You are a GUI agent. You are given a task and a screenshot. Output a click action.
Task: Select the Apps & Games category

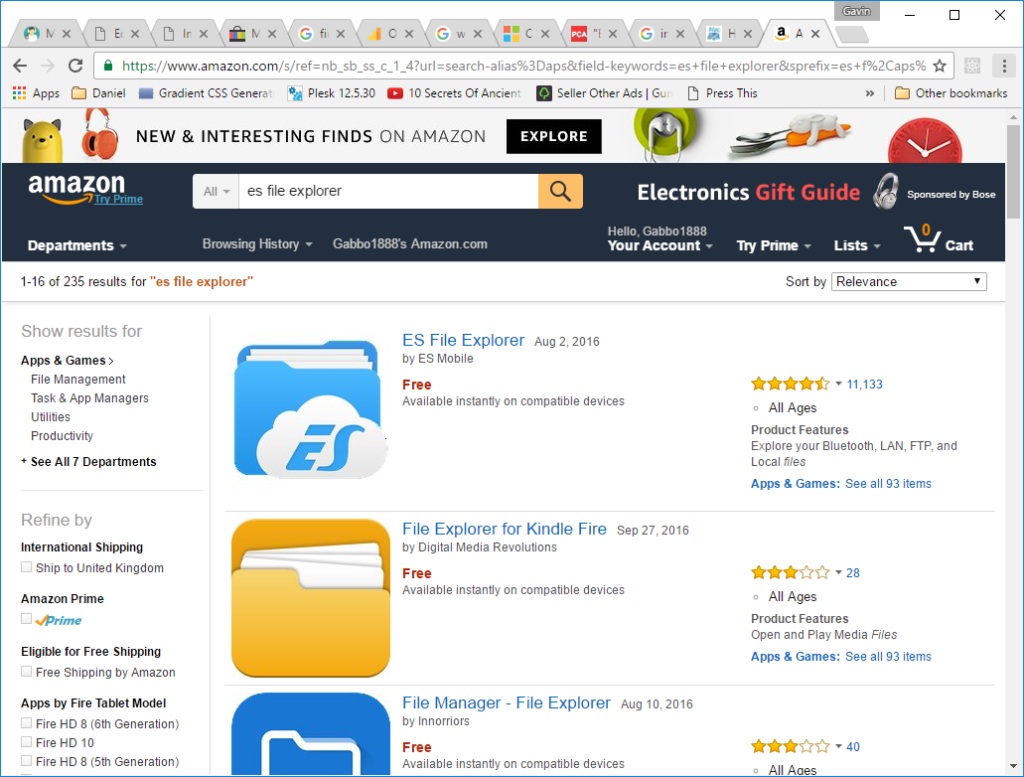(x=67, y=360)
